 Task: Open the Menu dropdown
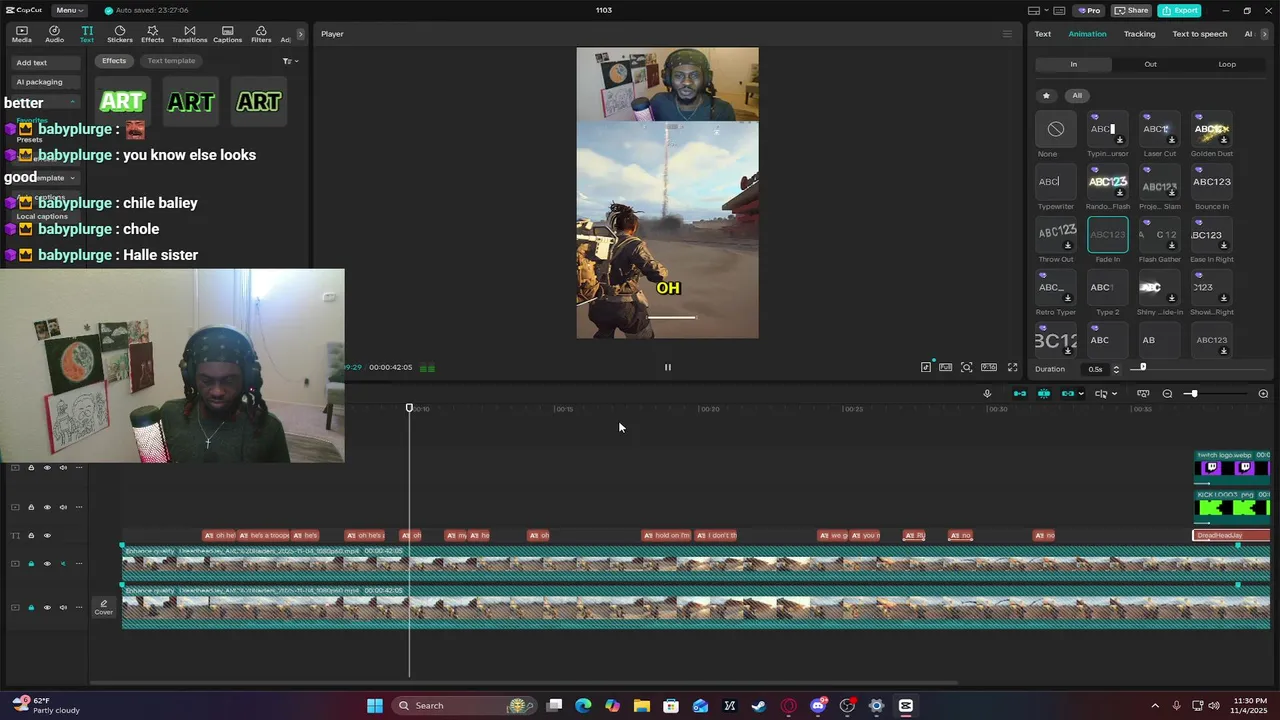click(x=69, y=10)
